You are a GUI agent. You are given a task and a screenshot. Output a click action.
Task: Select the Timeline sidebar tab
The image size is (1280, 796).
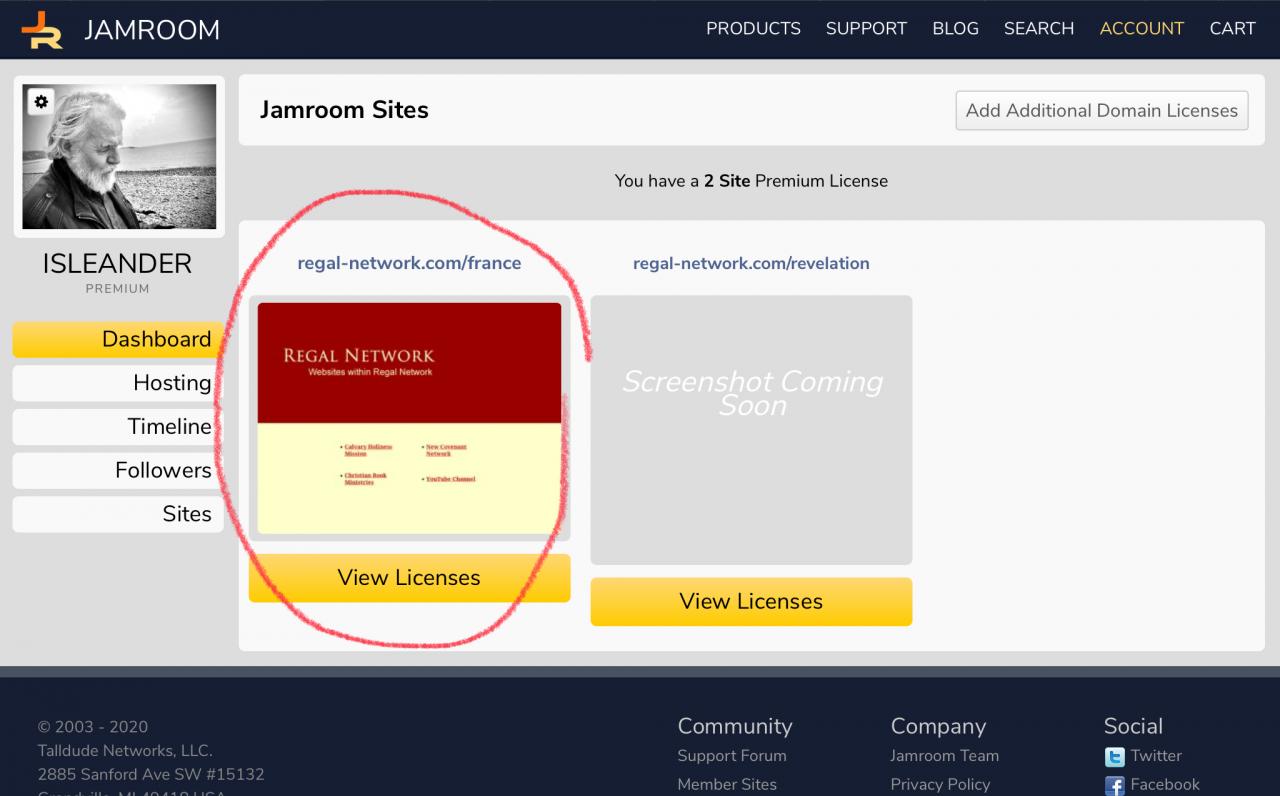point(118,427)
